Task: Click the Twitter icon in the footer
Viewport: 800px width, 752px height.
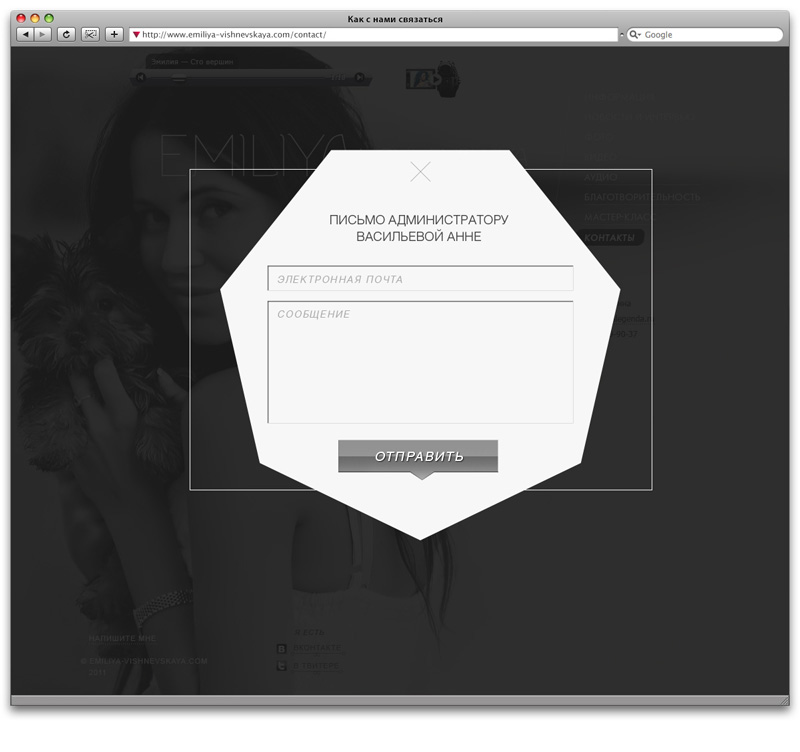Action: click(x=281, y=666)
